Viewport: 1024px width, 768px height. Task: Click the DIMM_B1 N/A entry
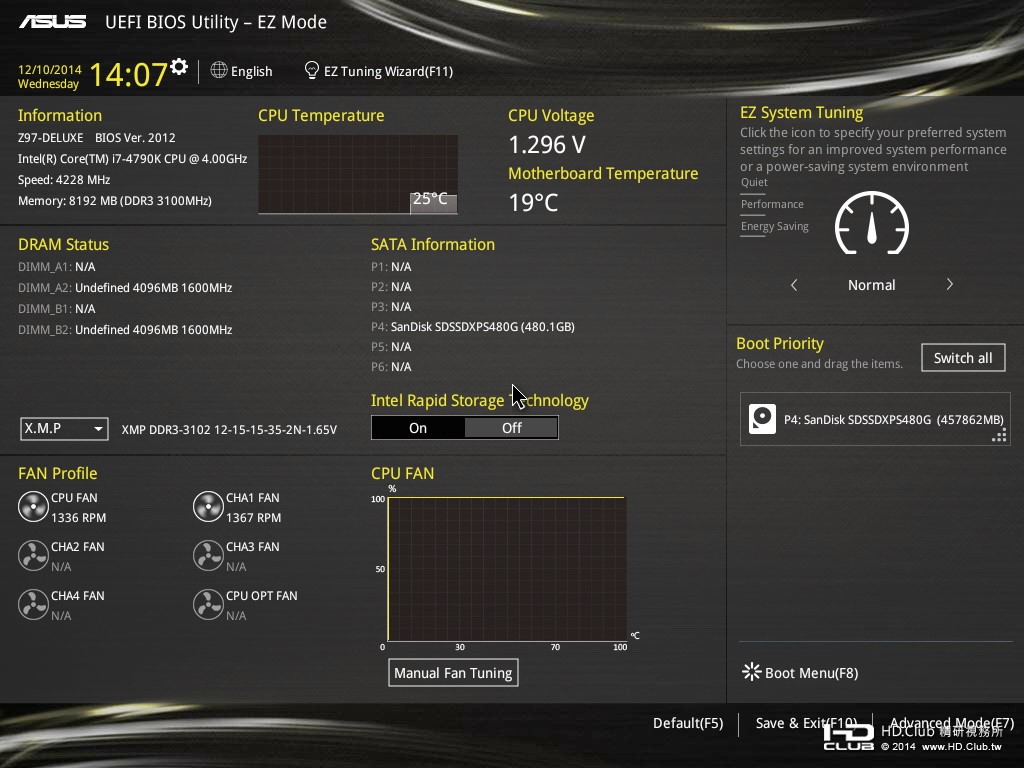pyautogui.click(x=57, y=308)
